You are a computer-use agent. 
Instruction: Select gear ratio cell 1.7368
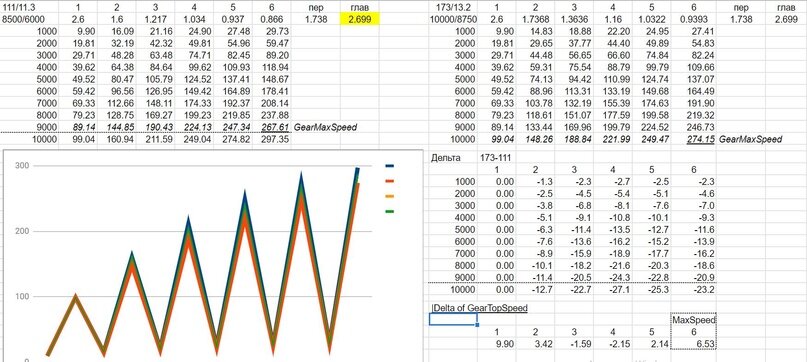(x=535, y=20)
